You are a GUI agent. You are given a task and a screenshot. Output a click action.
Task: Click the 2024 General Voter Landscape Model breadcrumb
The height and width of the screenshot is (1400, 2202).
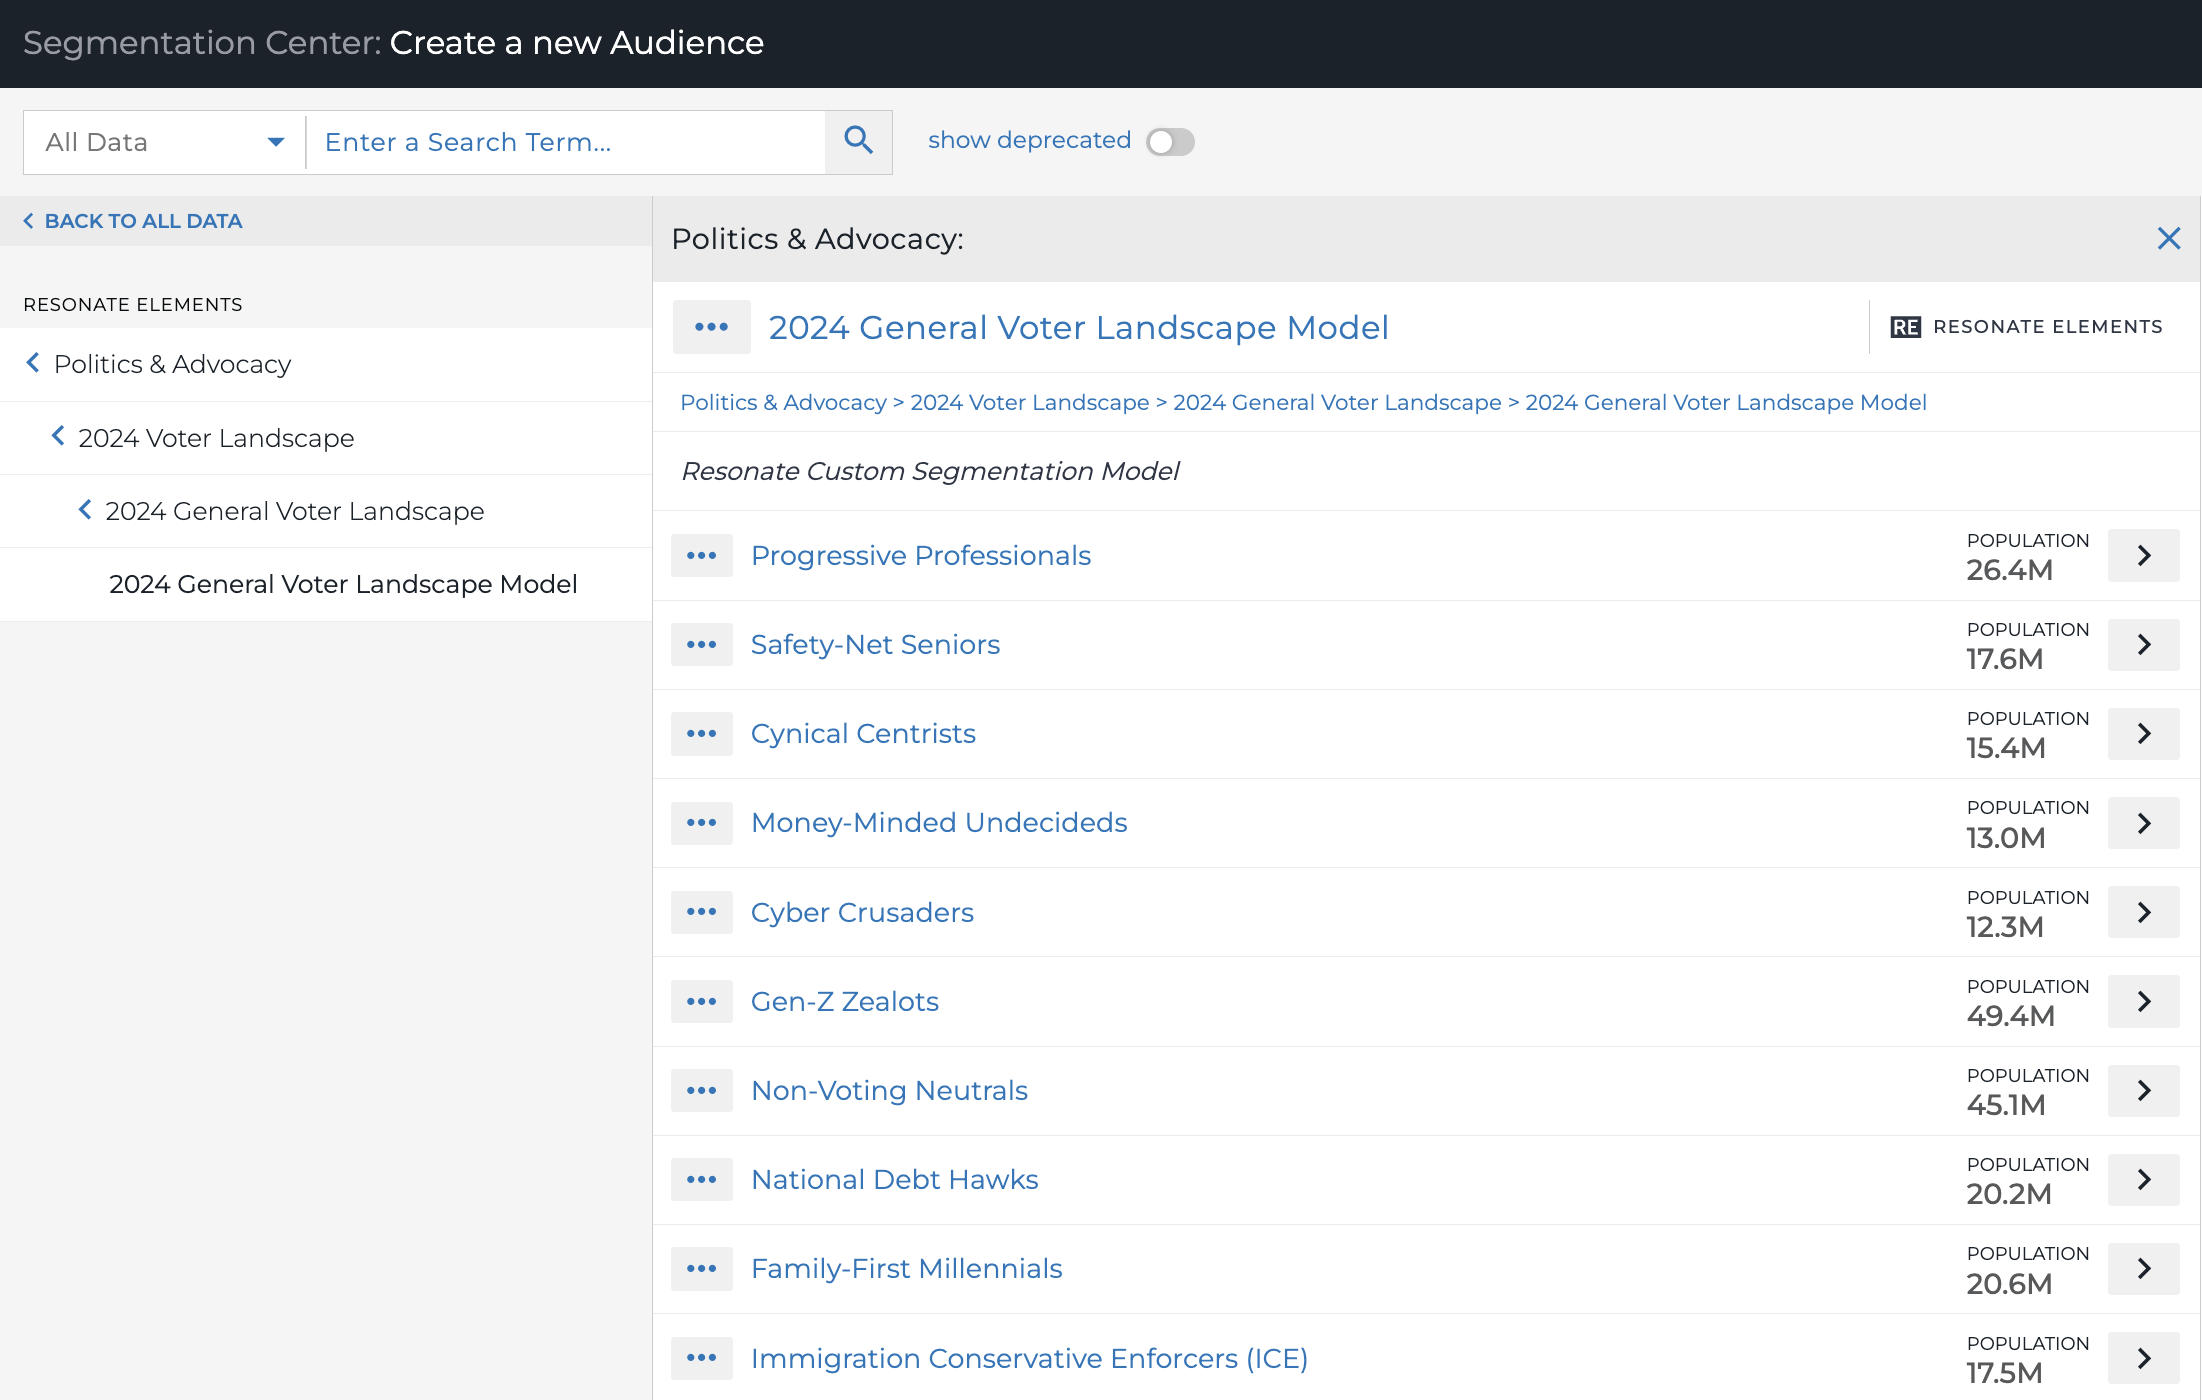(1726, 402)
